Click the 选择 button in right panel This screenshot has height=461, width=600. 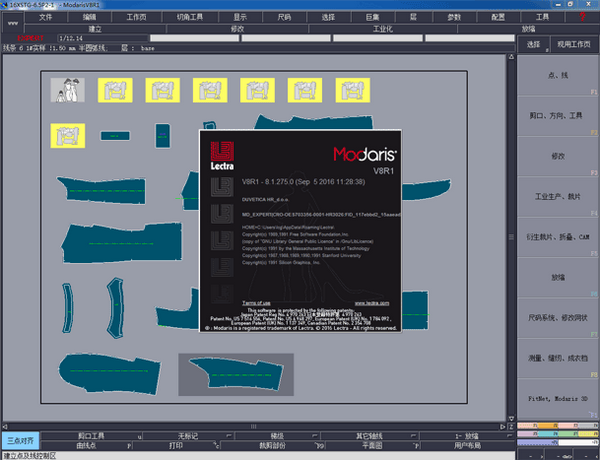click(533, 44)
